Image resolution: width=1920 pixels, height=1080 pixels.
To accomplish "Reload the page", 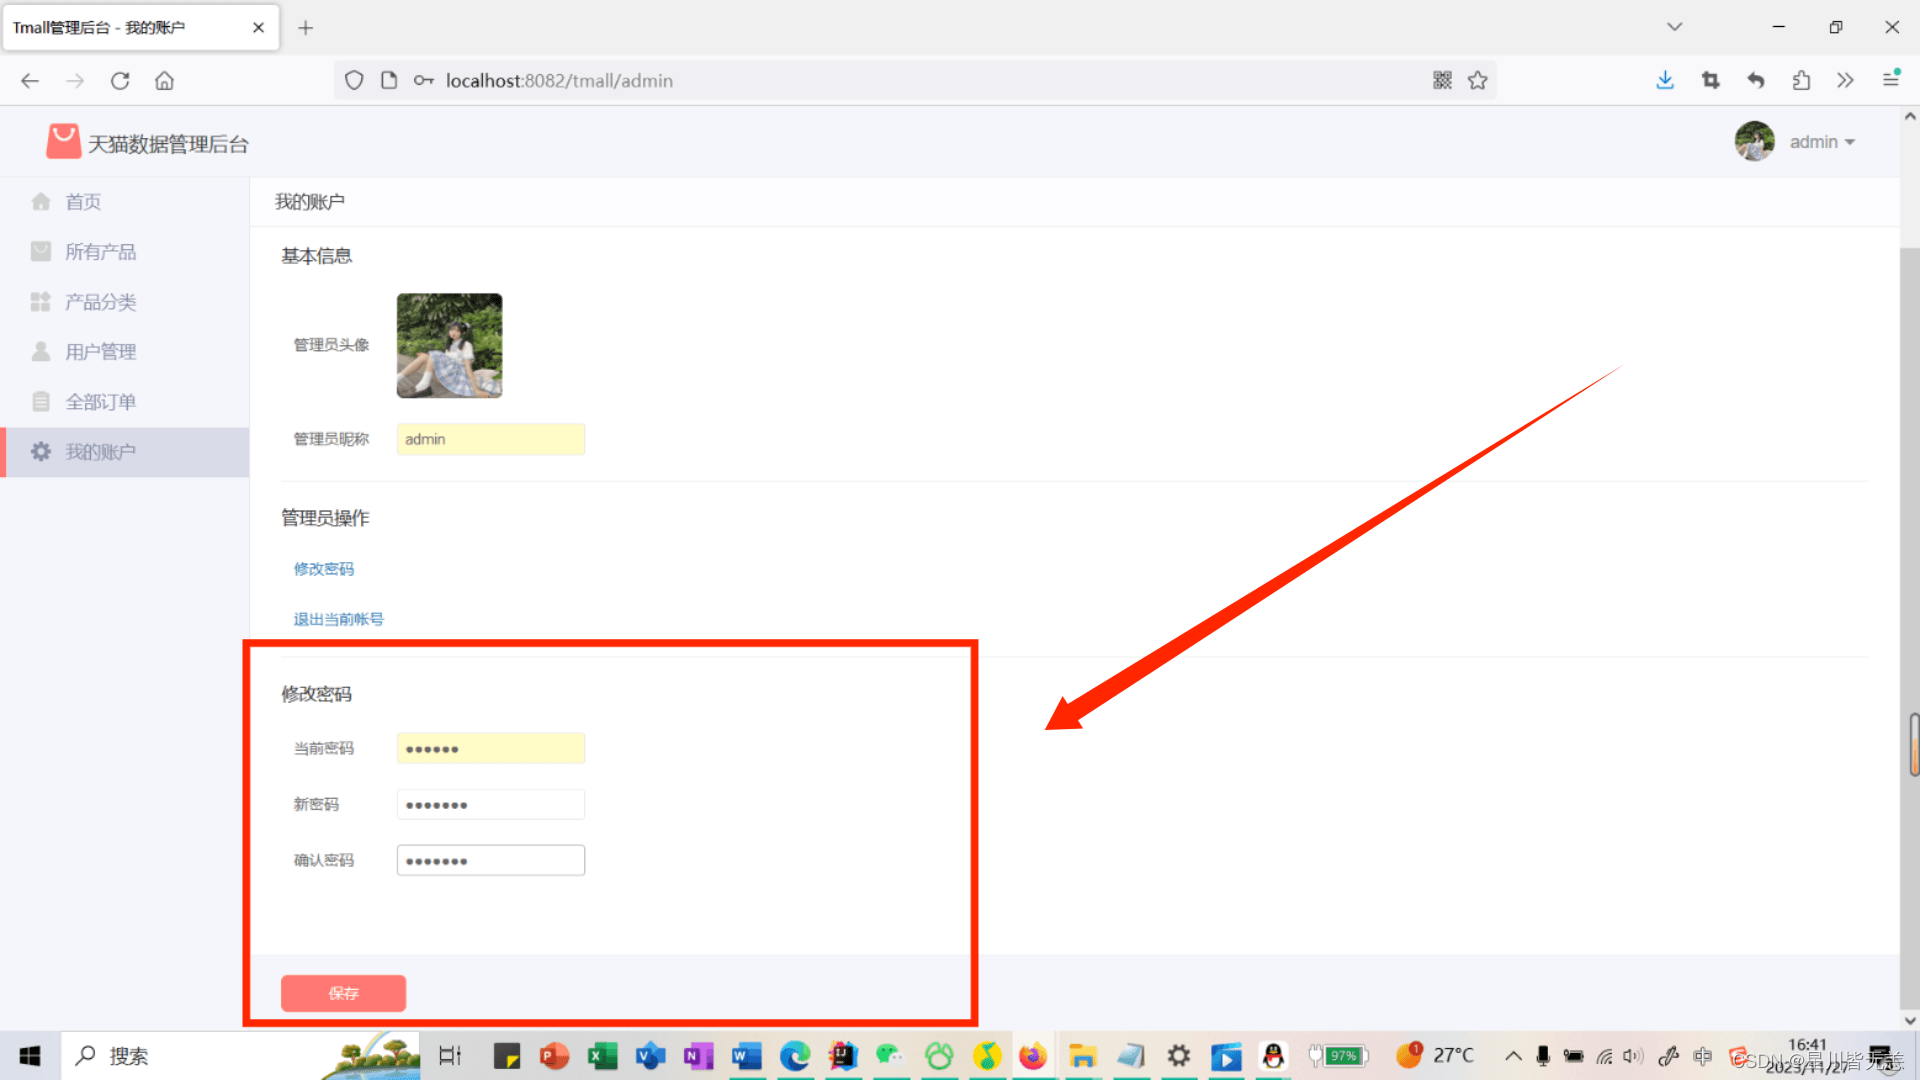I will [120, 81].
